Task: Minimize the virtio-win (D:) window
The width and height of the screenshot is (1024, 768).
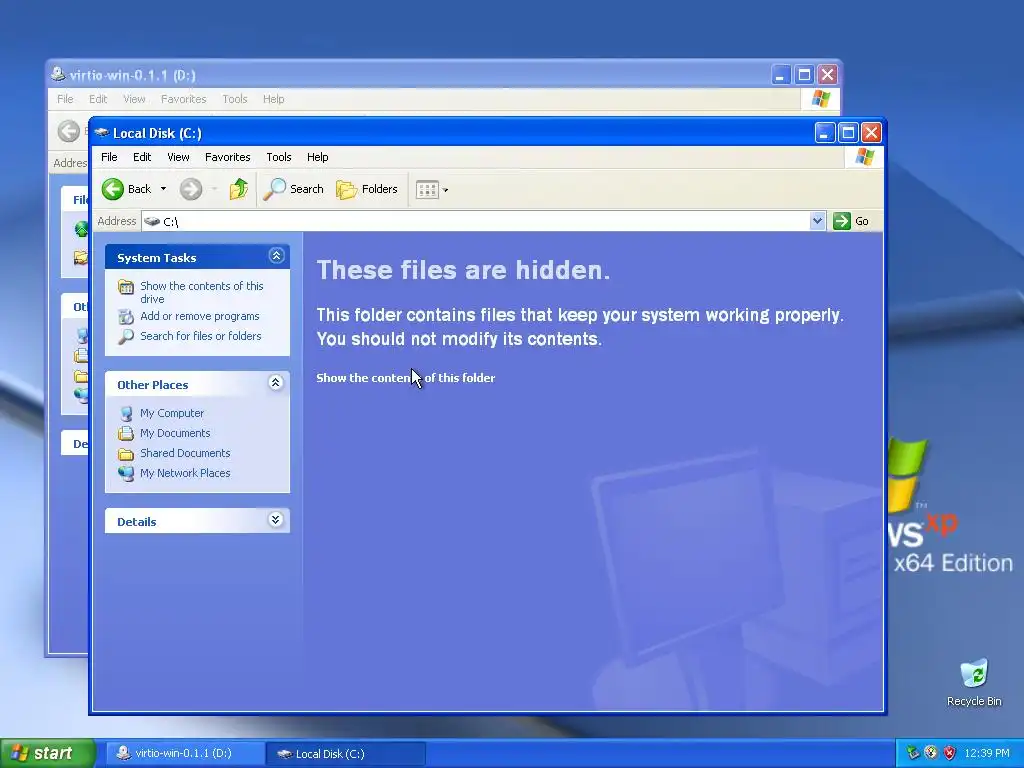Action: click(x=780, y=75)
